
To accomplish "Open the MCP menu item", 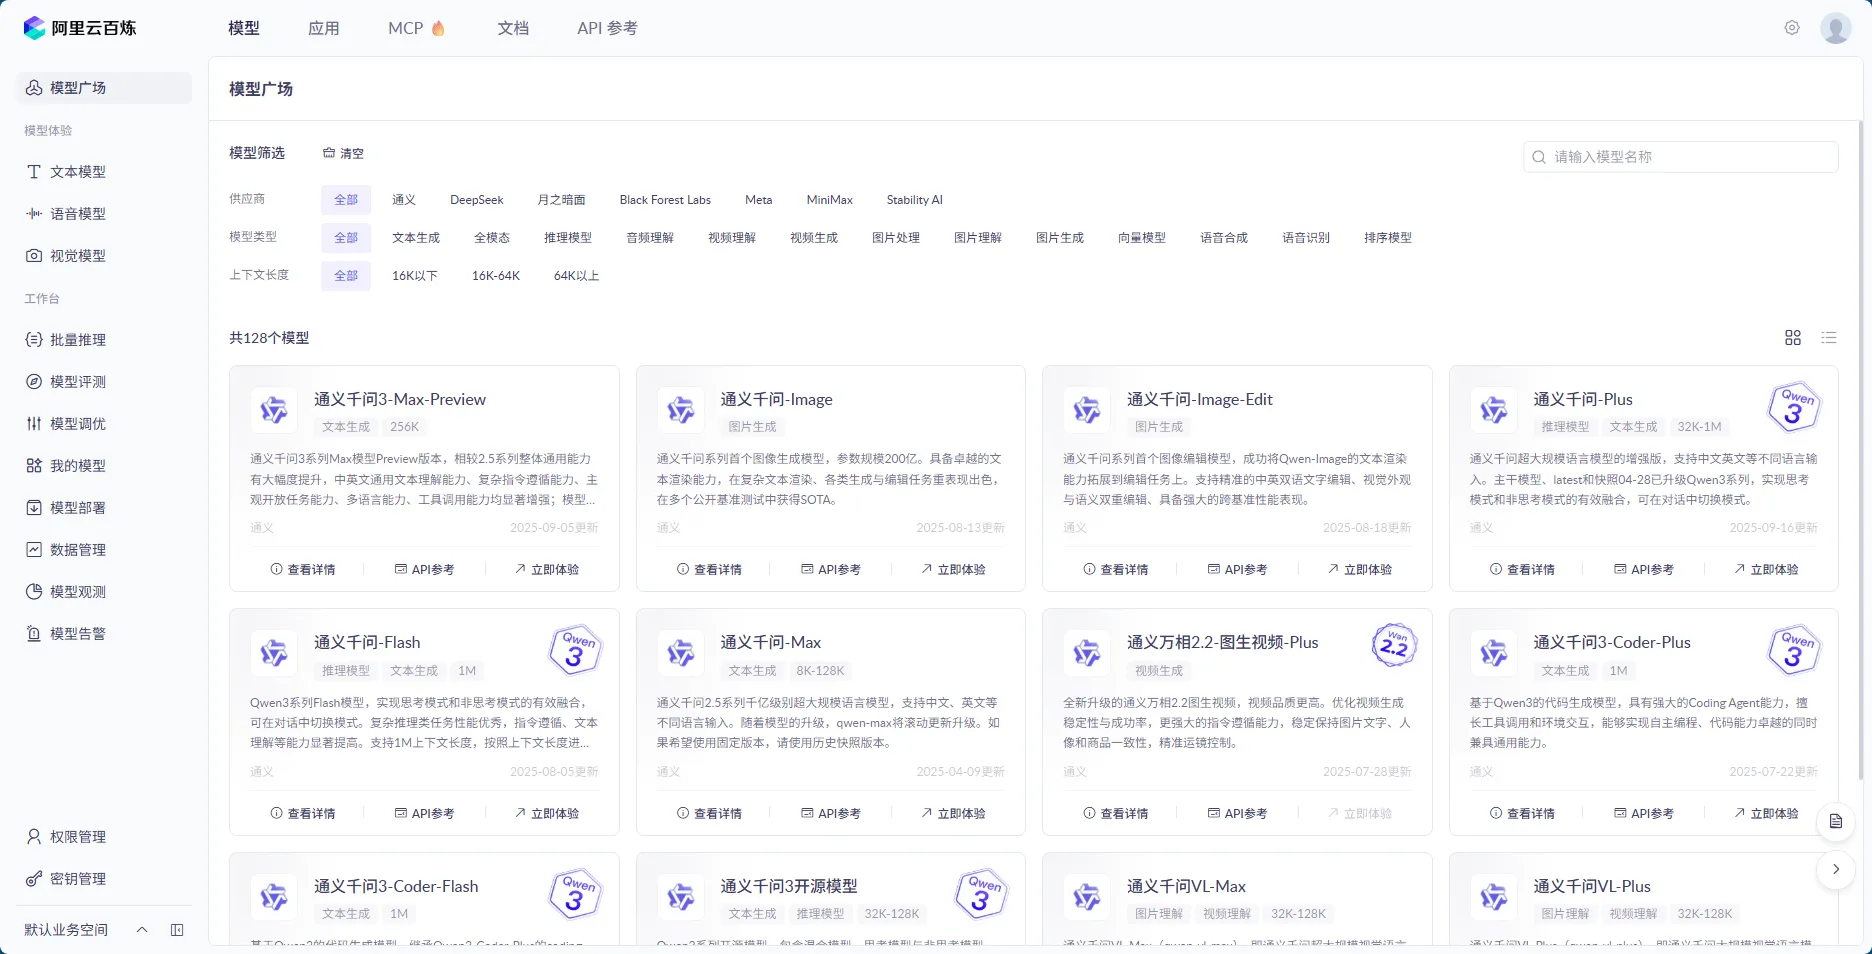I will pyautogui.click(x=416, y=28).
